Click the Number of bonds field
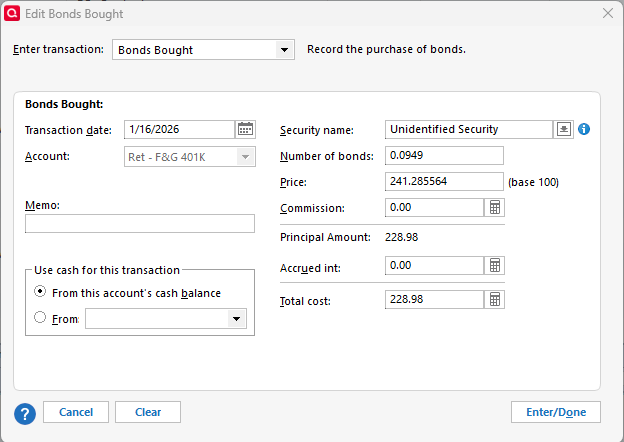 pos(443,156)
